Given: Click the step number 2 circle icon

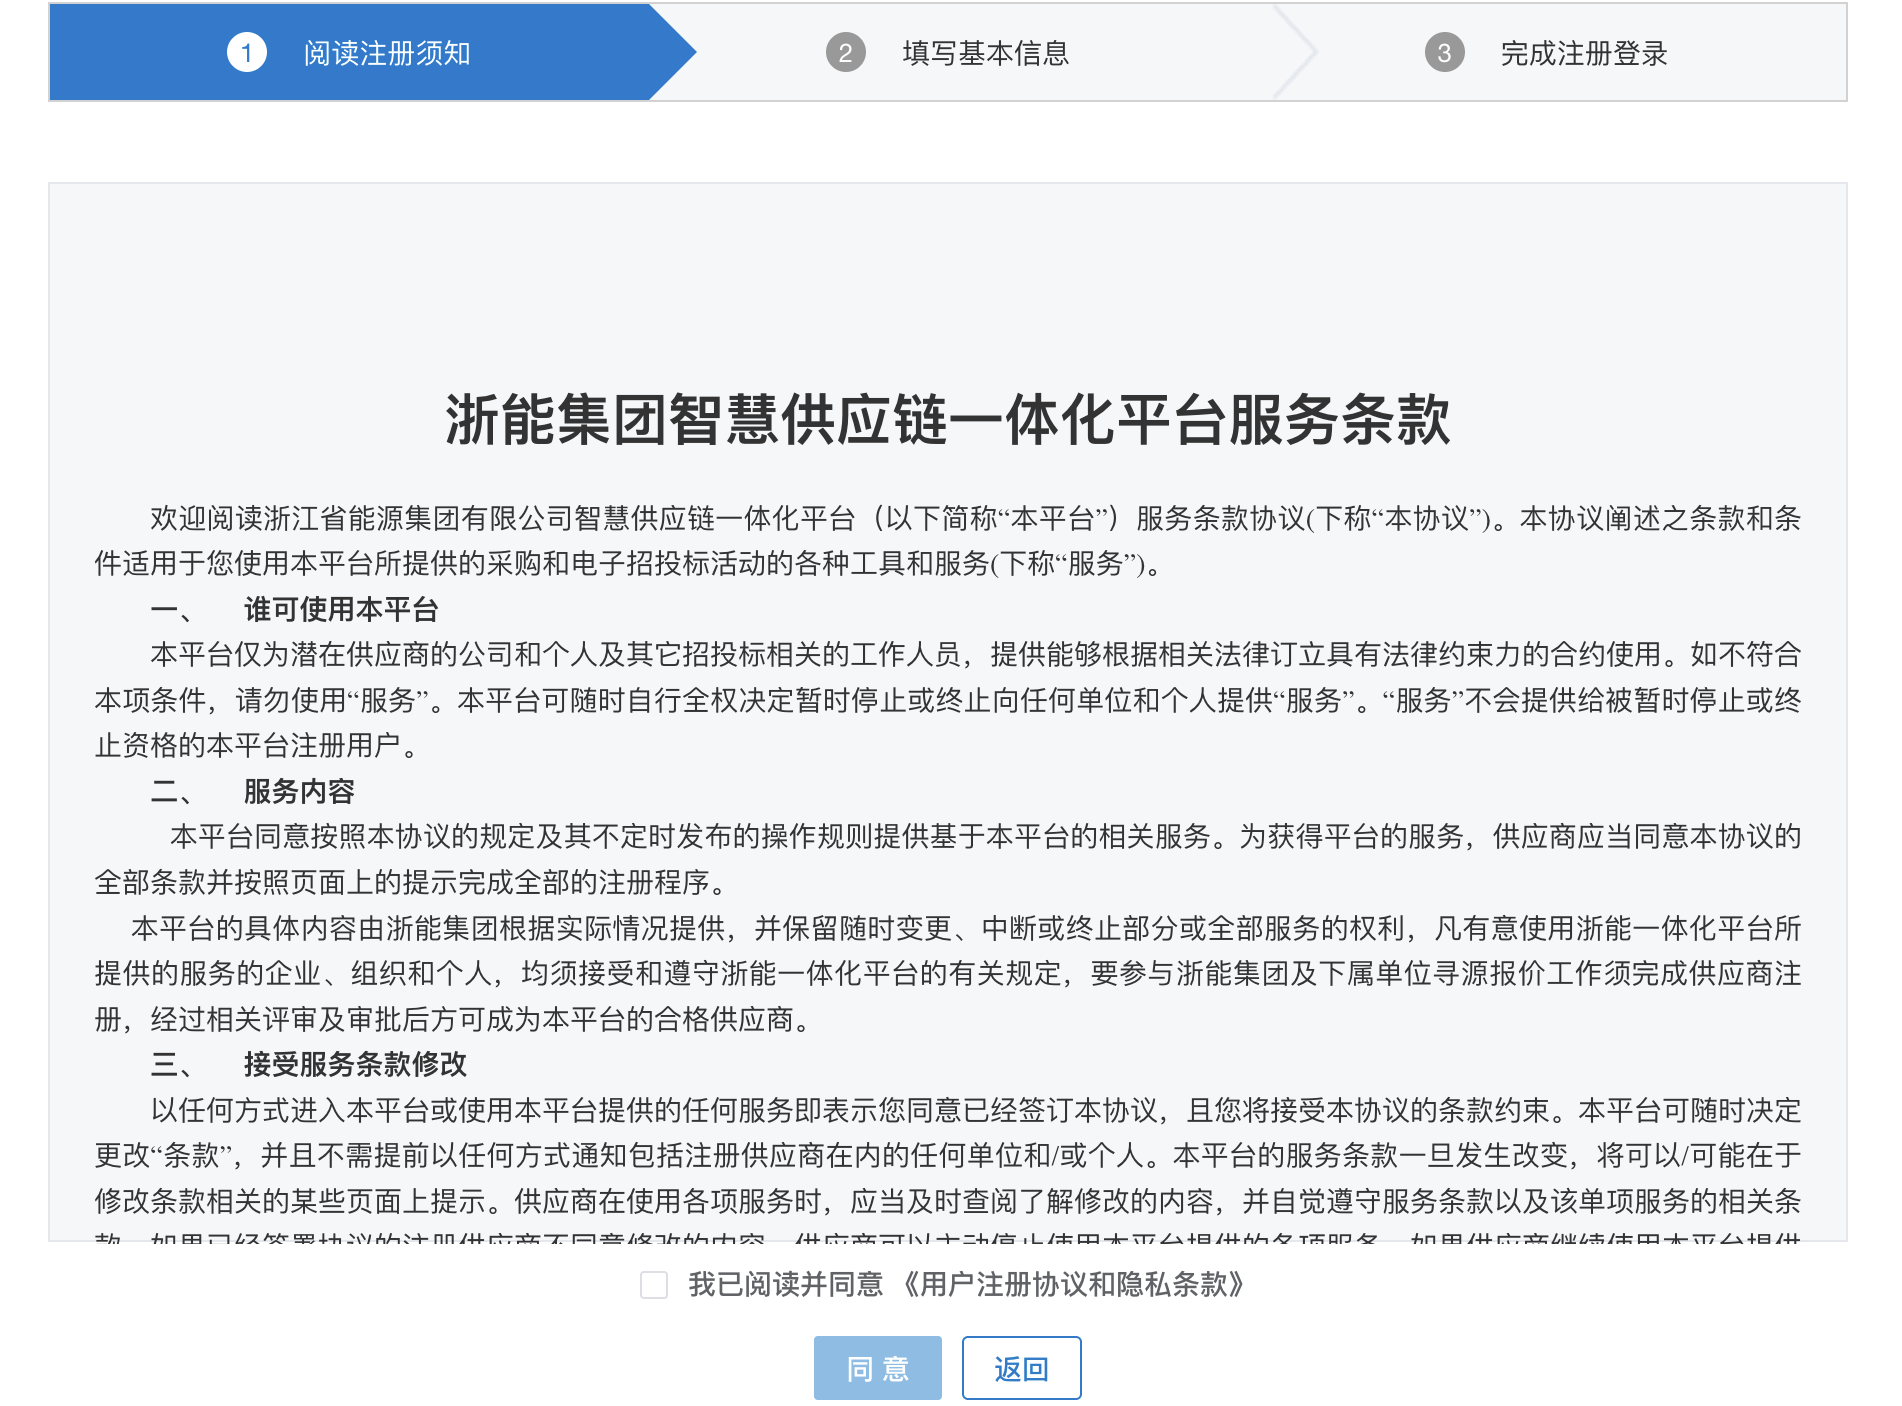Looking at the screenshot, I should pyautogui.click(x=845, y=53).
